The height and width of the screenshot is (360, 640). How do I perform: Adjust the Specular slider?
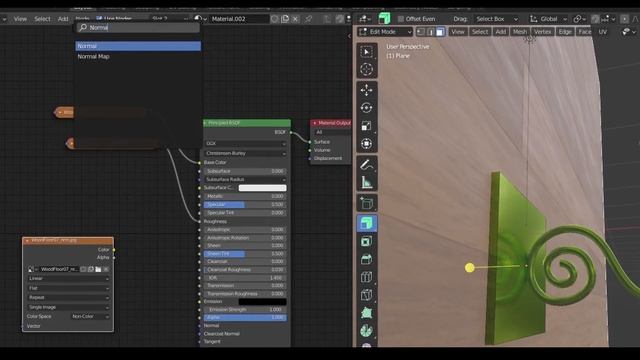click(x=245, y=204)
